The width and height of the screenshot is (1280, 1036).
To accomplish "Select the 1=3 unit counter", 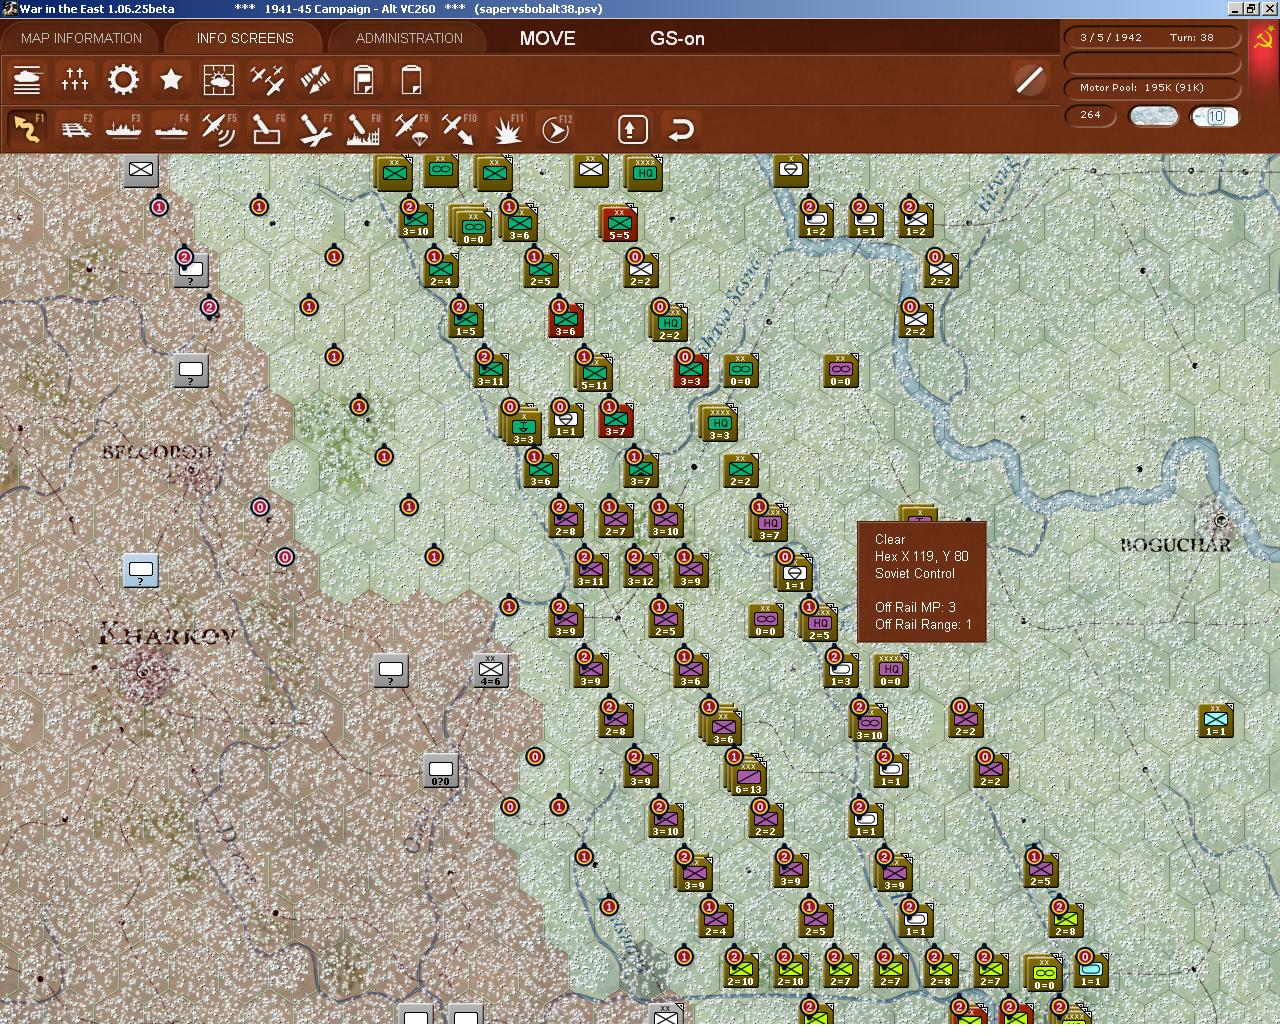I will coord(840,669).
